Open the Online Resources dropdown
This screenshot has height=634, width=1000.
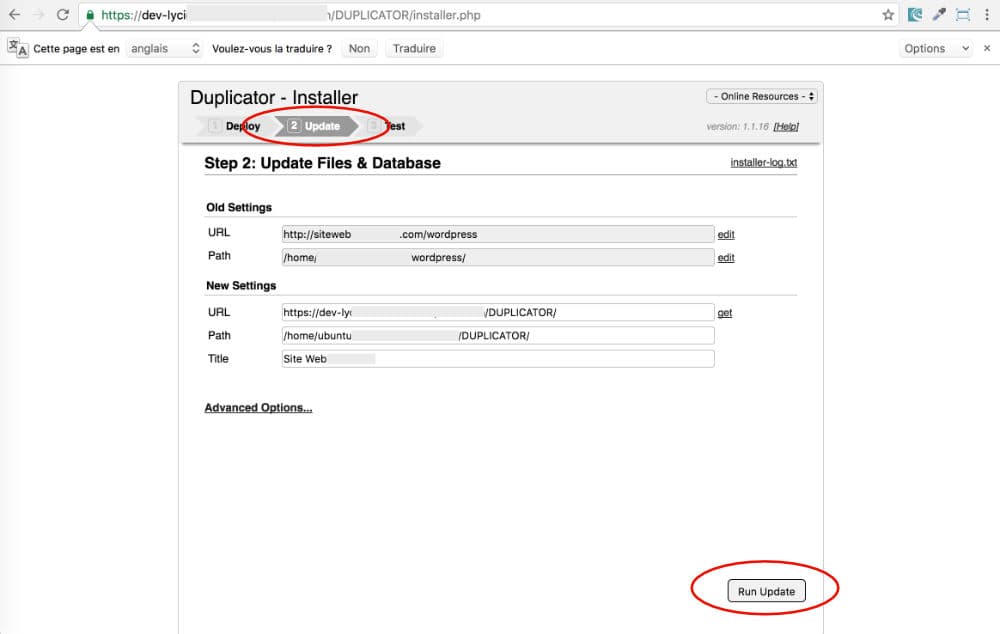click(x=761, y=96)
